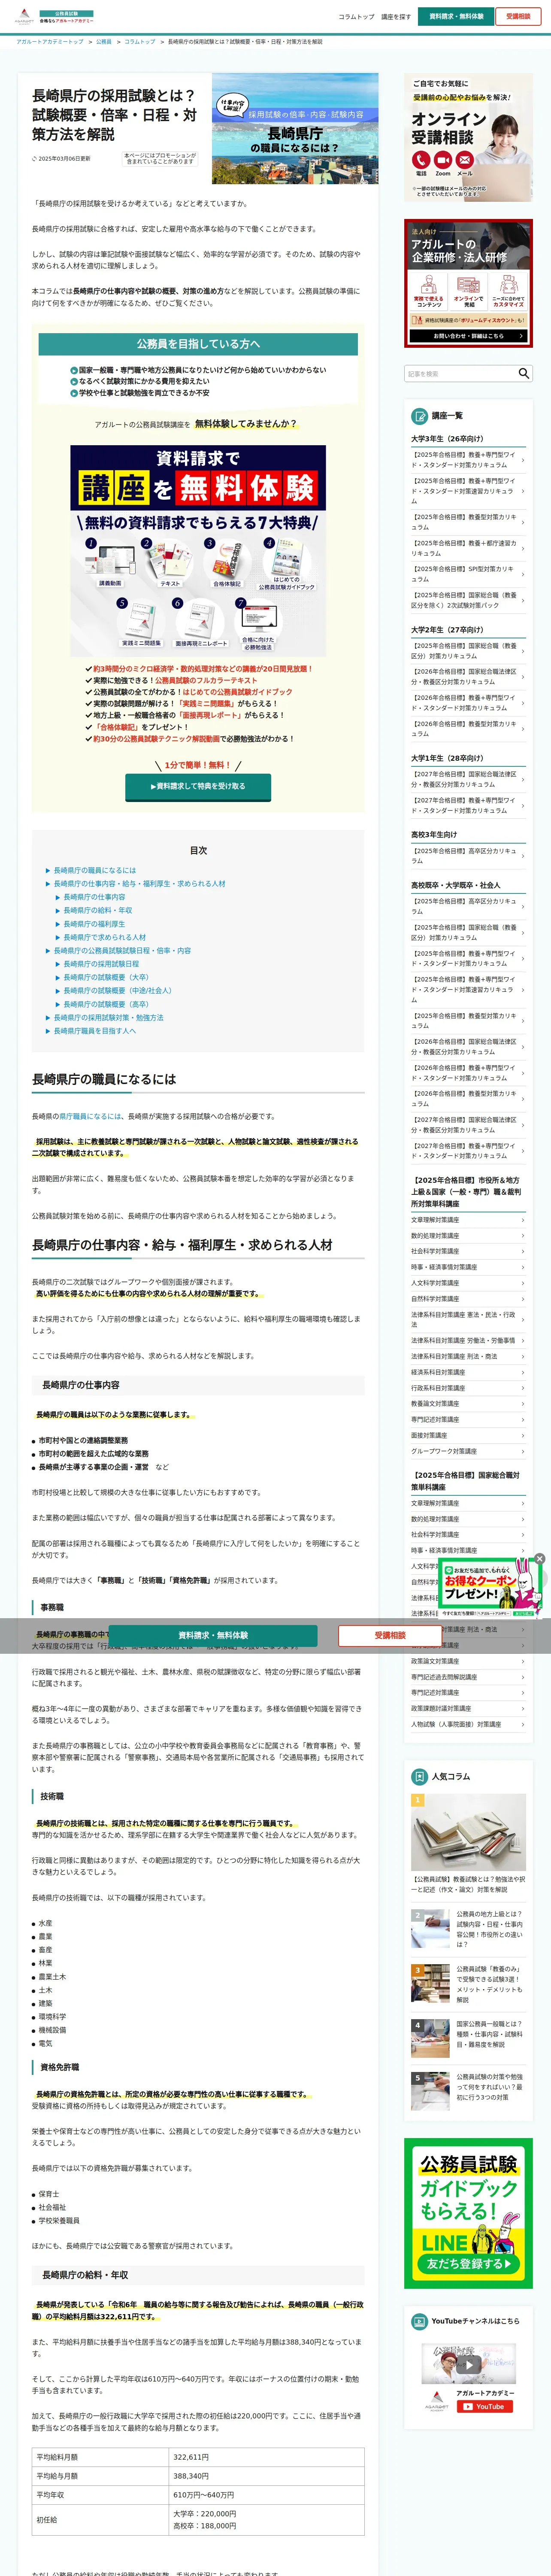Click 資料請求して特典を受け取る button
Screen dimensions: 551x2576
[x=198, y=786]
